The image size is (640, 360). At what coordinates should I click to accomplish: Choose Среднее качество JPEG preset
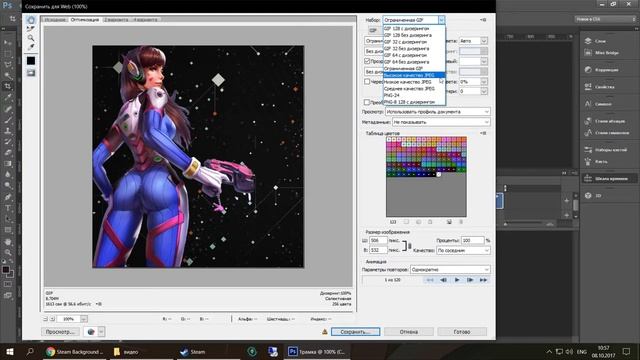tap(414, 89)
